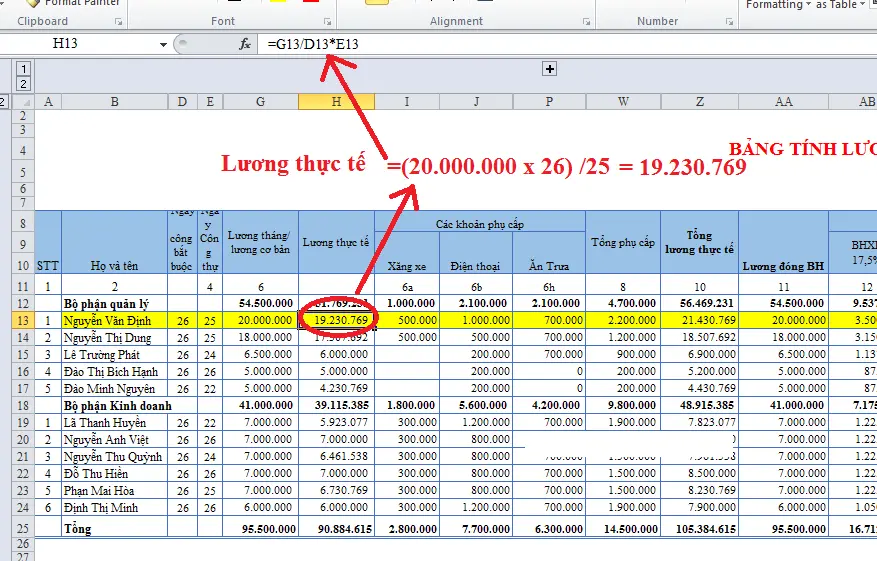Click the cell showing 6.461.538
Image resolution: width=877 pixels, height=561 pixels.
[x=336, y=456]
